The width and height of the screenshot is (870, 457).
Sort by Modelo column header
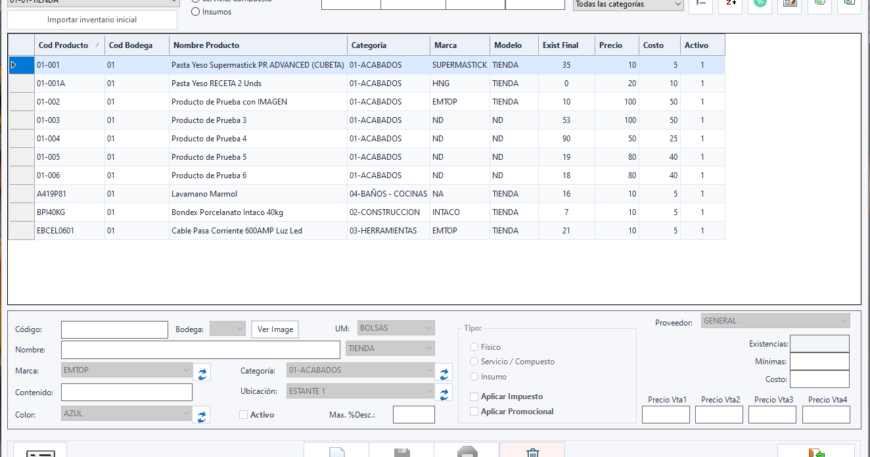click(x=514, y=45)
